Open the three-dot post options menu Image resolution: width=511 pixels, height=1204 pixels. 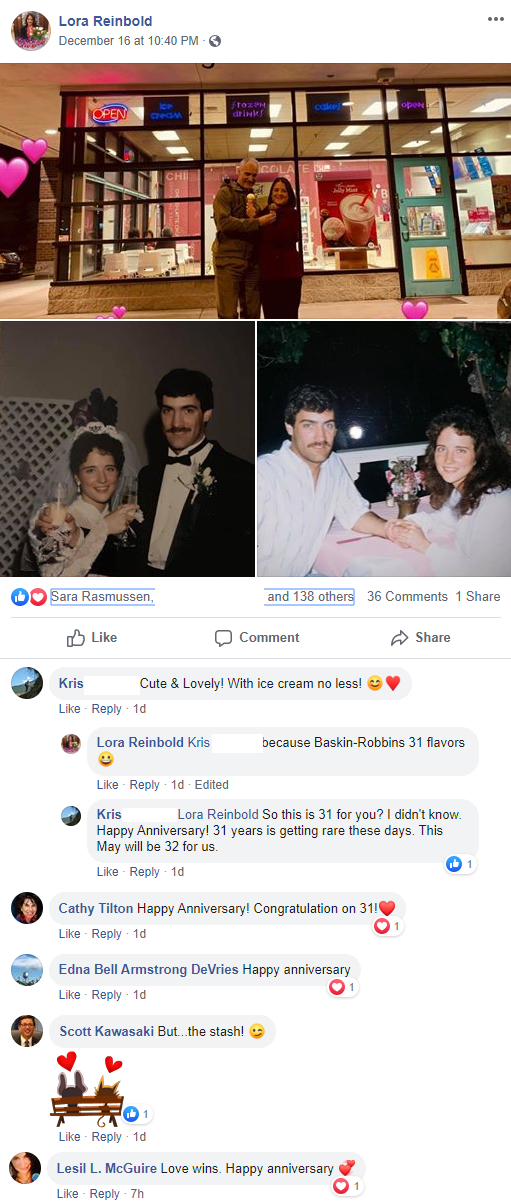(x=495, y=19)
